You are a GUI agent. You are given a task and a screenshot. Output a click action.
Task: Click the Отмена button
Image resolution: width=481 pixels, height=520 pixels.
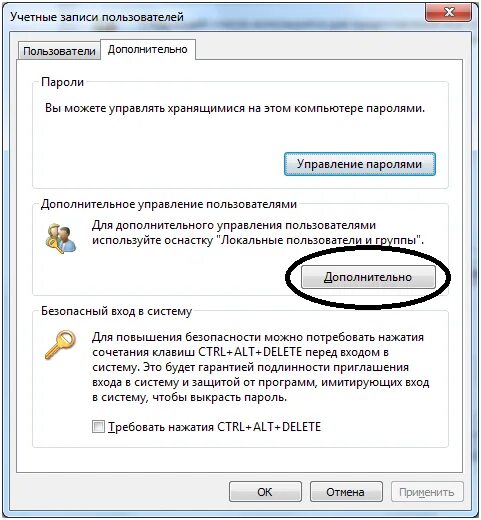click(346, 492)
